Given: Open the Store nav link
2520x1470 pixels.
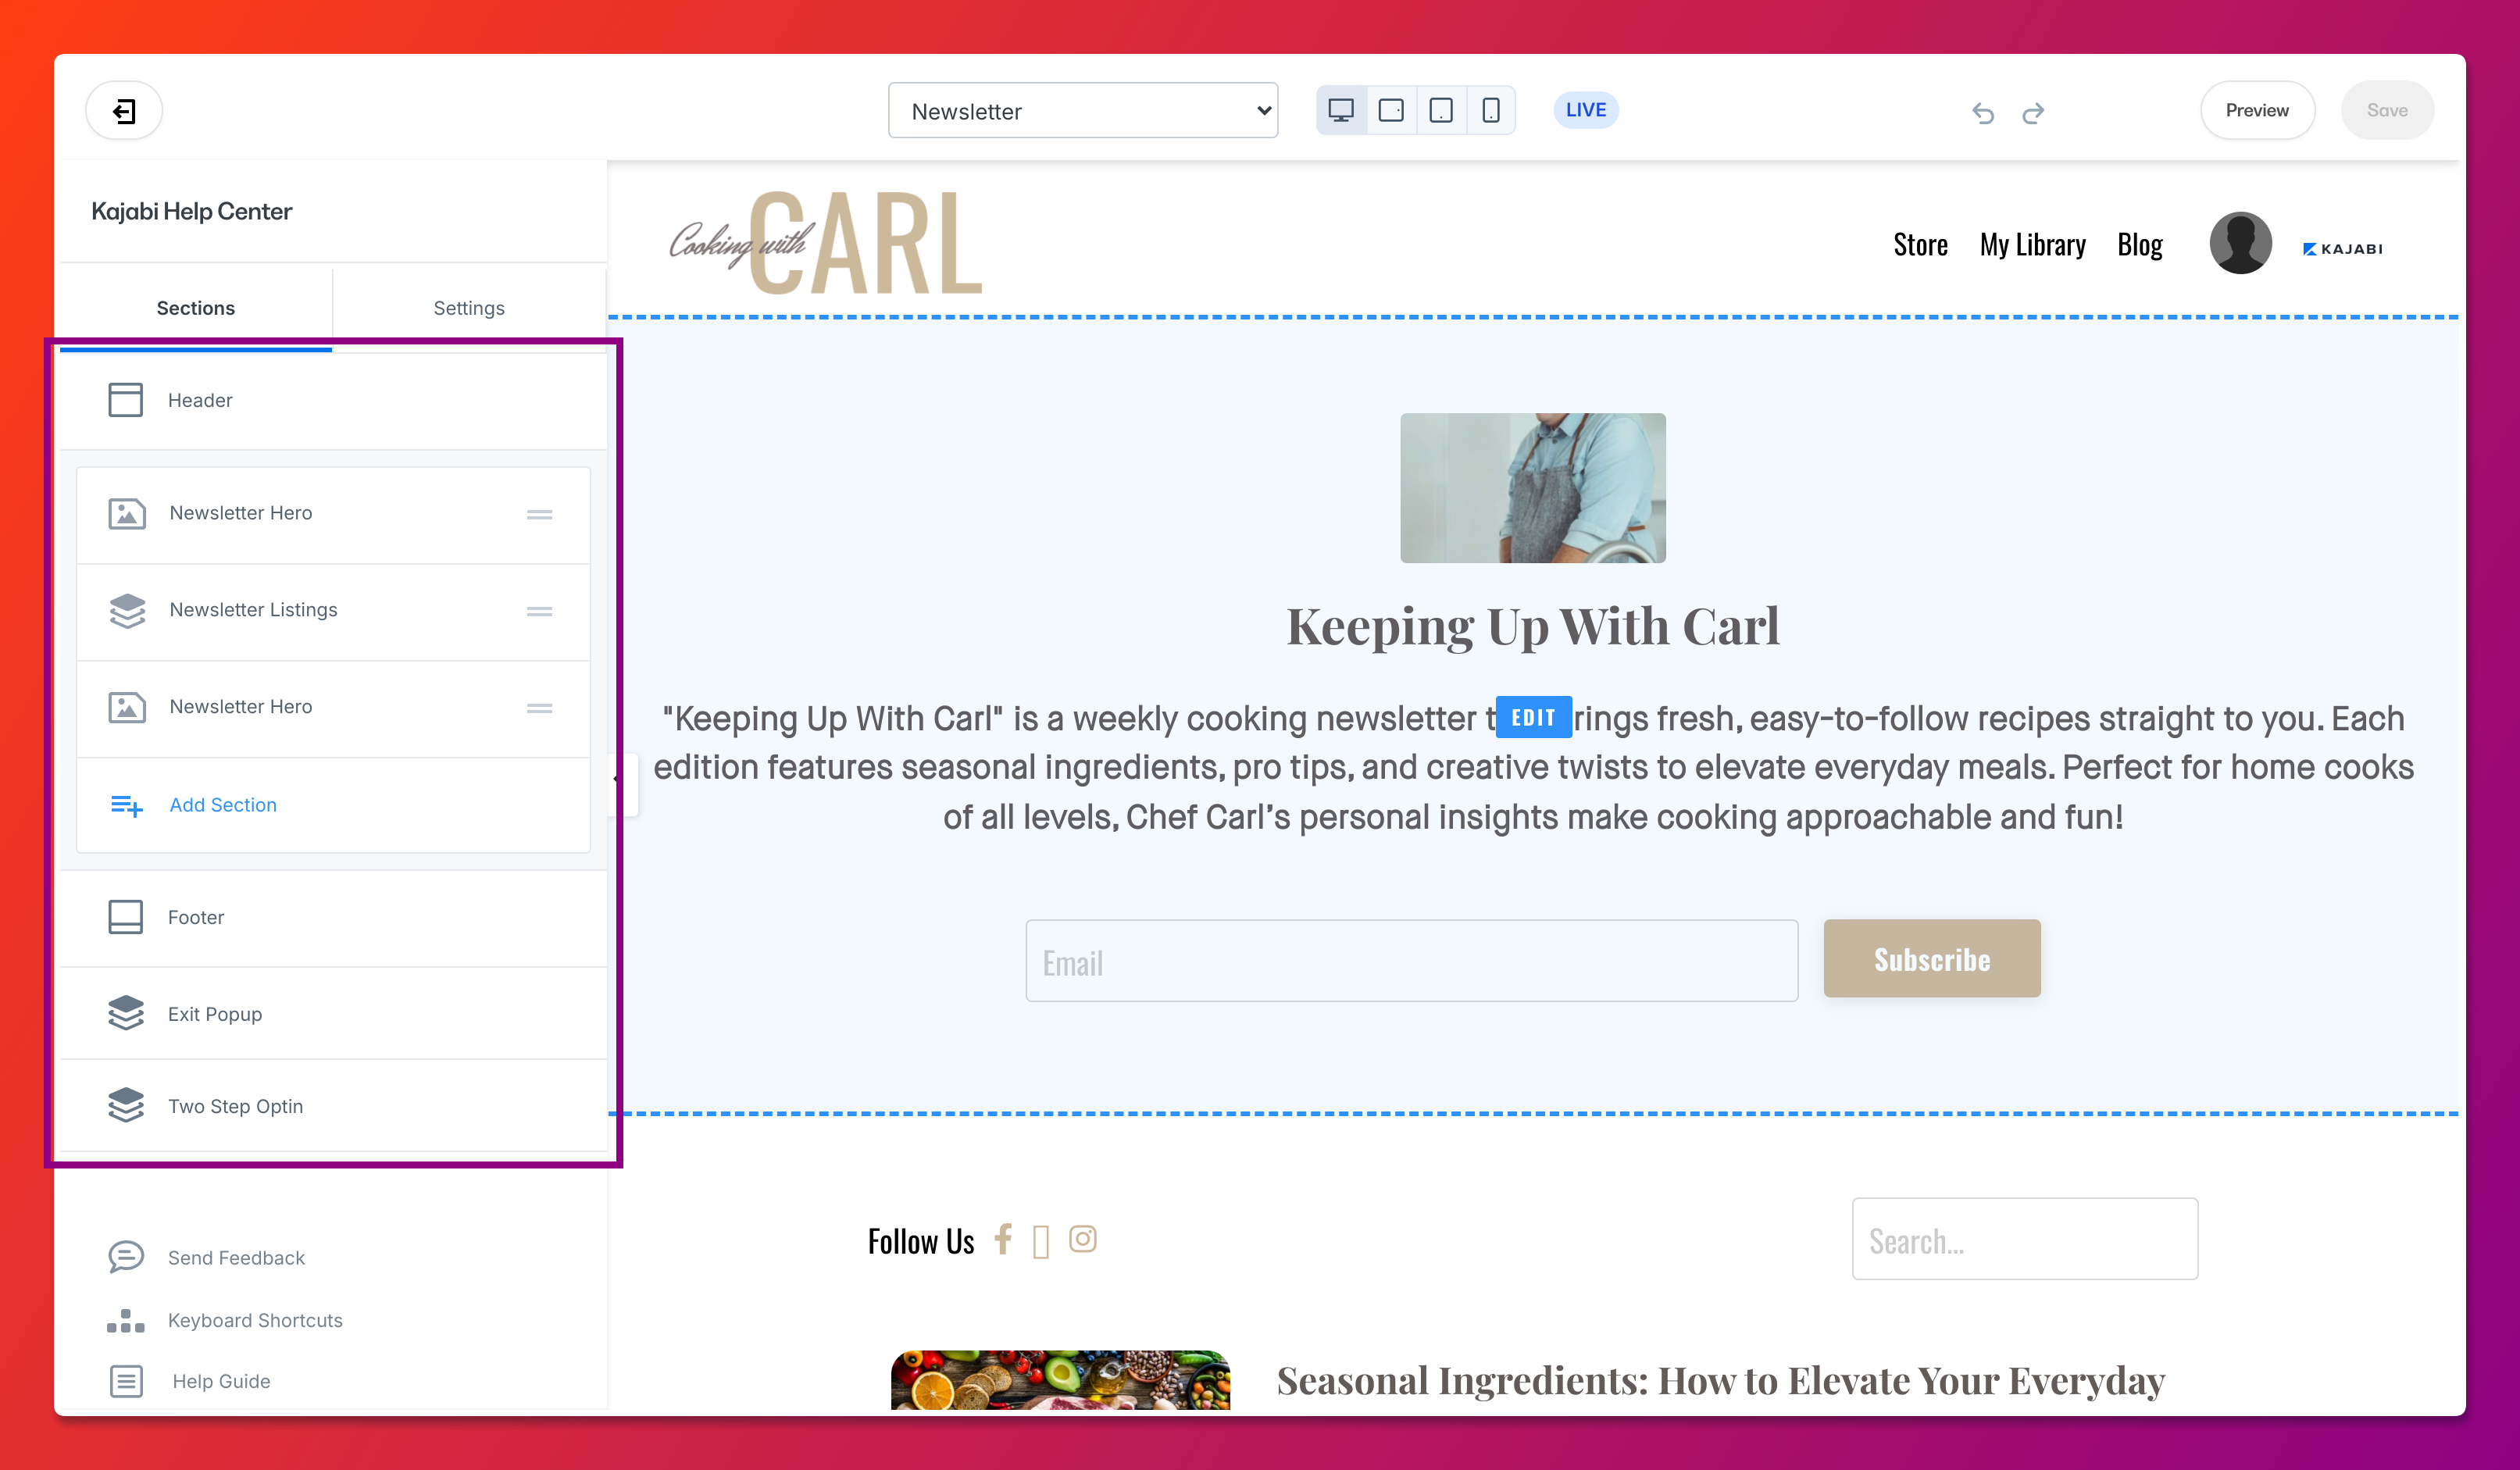Looking at the screenshot, I should coord(1920,245).
